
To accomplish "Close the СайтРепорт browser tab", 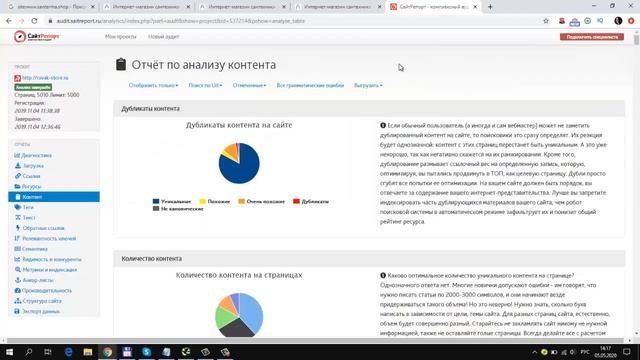I will pyautogui.click(x=475, y=7).
